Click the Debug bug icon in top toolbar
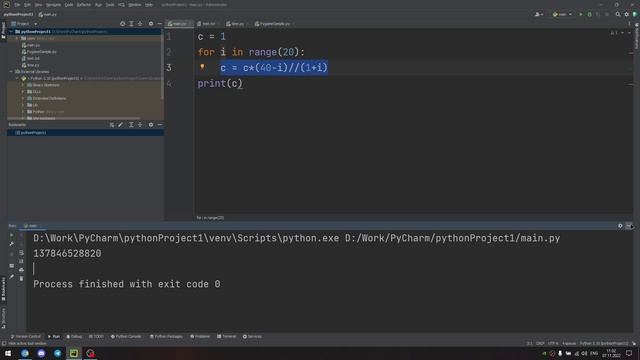The width and height of the screenshot is (640, 360). pyautogui.click(x=589, y=14)
